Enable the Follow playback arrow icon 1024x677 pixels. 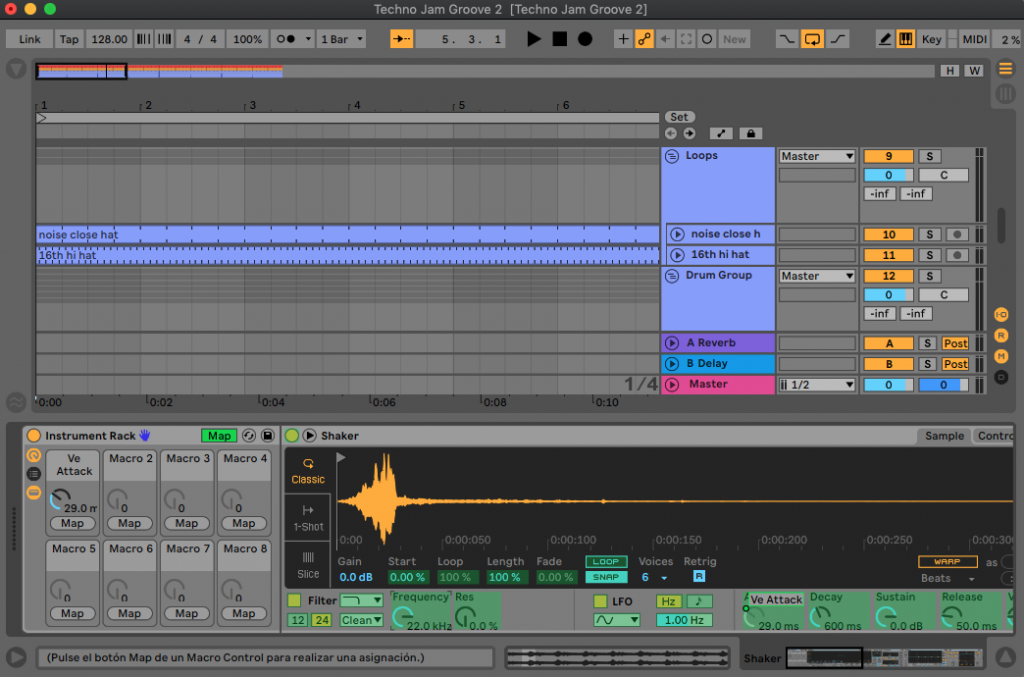pos(402,39)
